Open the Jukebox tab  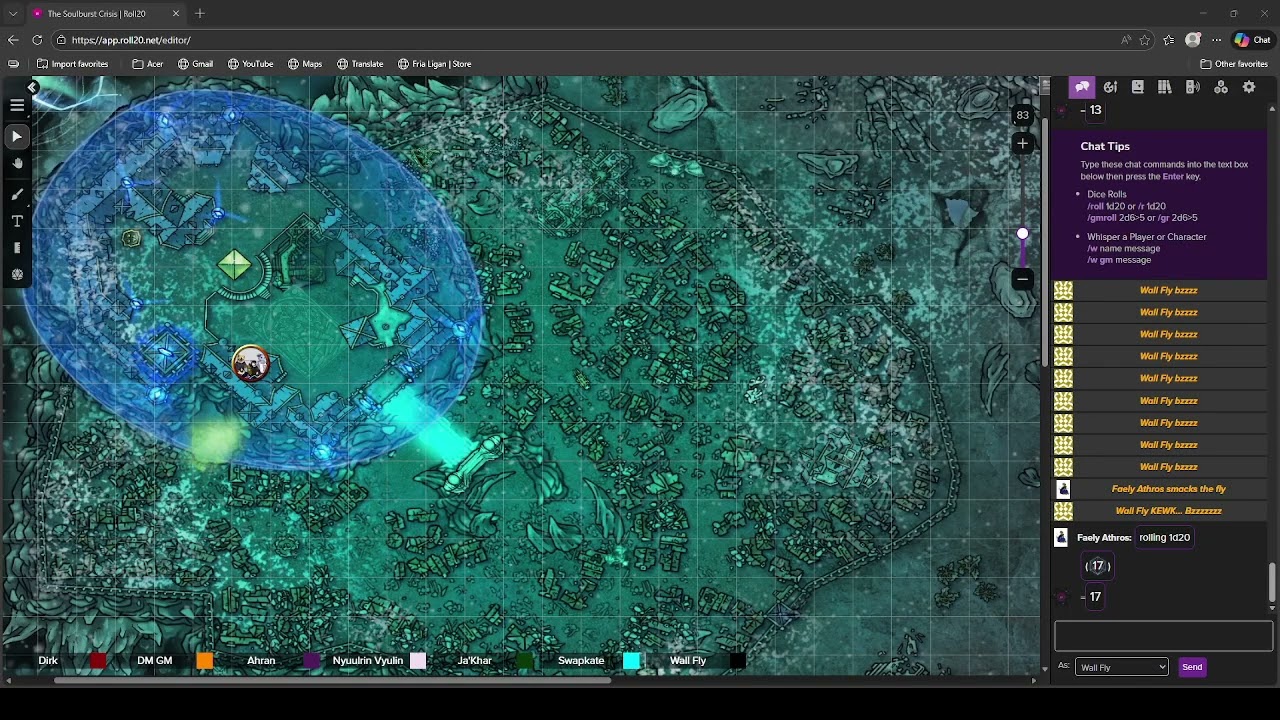point(1193,87)
